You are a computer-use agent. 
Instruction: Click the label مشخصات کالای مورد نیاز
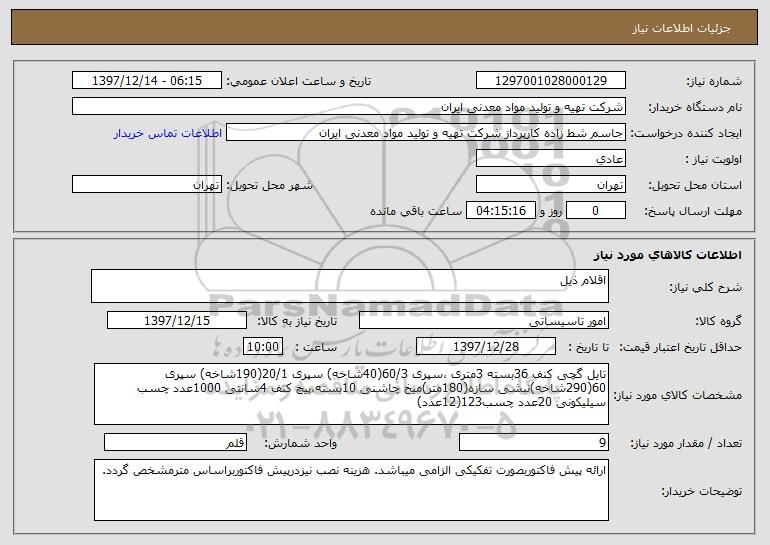coord(678,395)
